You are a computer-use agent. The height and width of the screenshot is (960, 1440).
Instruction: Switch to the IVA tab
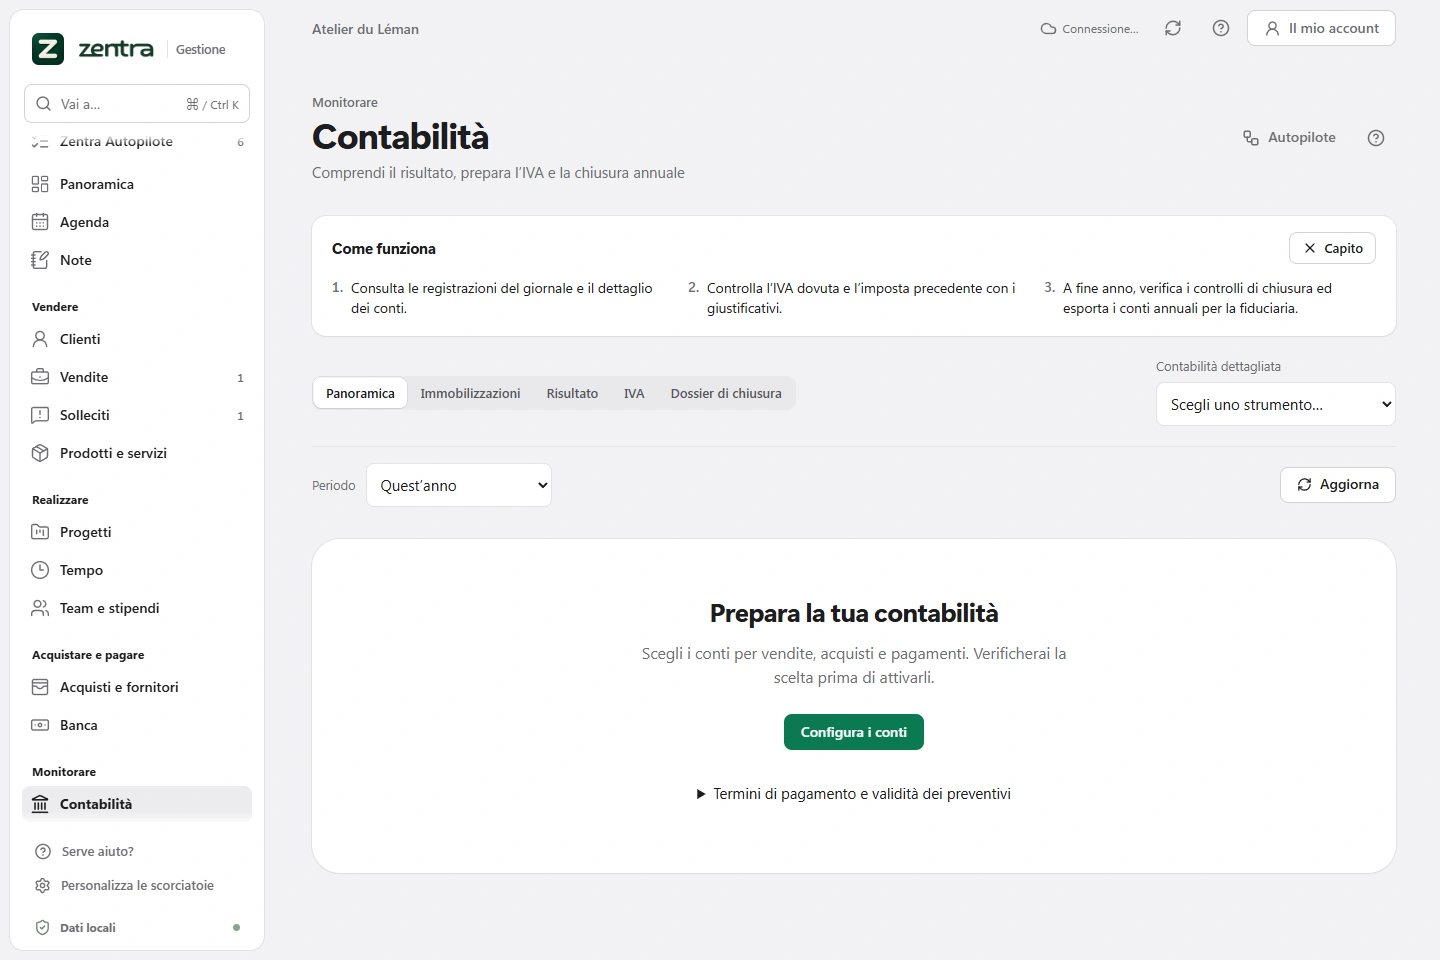click(634, 393)
